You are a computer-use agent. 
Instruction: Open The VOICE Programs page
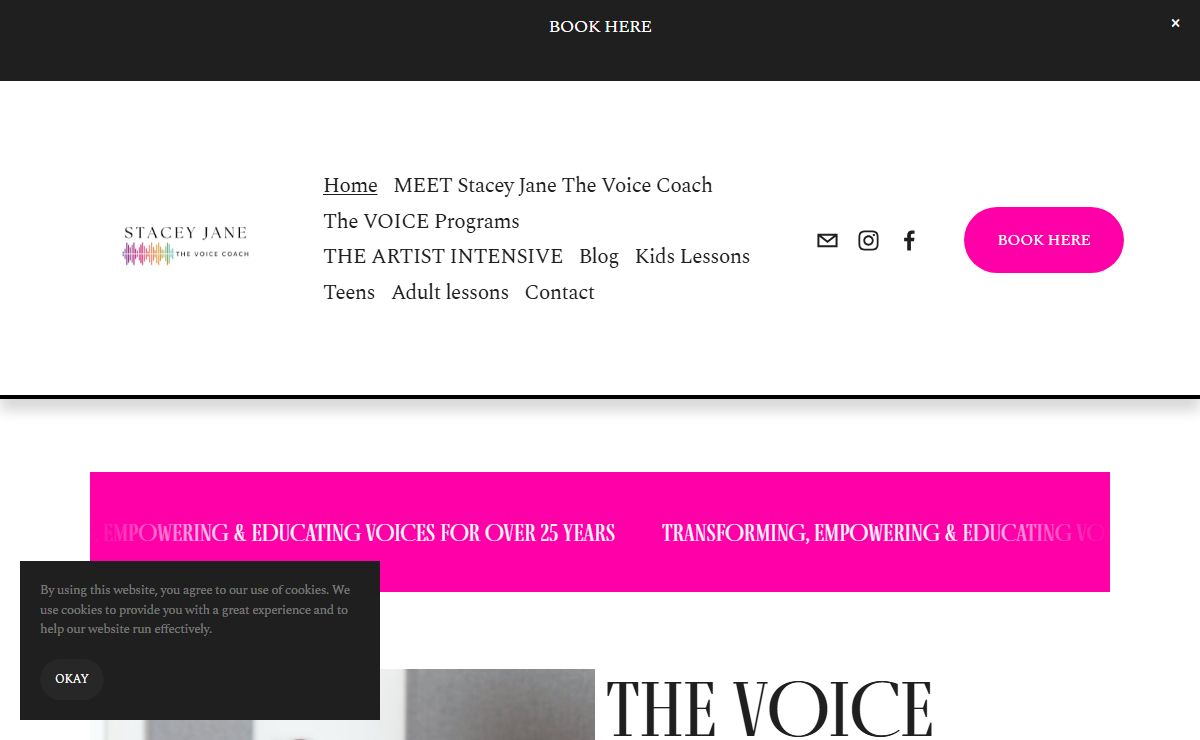click(x=421, y=221)
